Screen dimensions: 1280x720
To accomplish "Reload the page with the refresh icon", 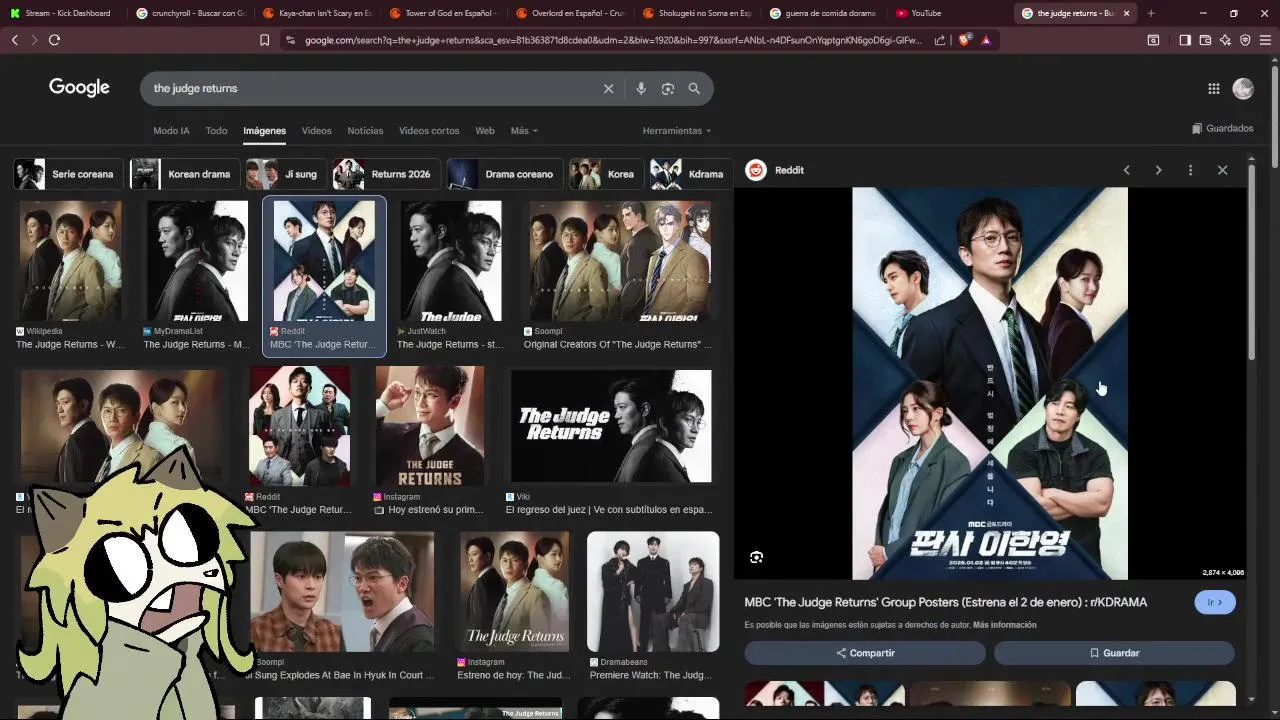I will coord(54,40).
